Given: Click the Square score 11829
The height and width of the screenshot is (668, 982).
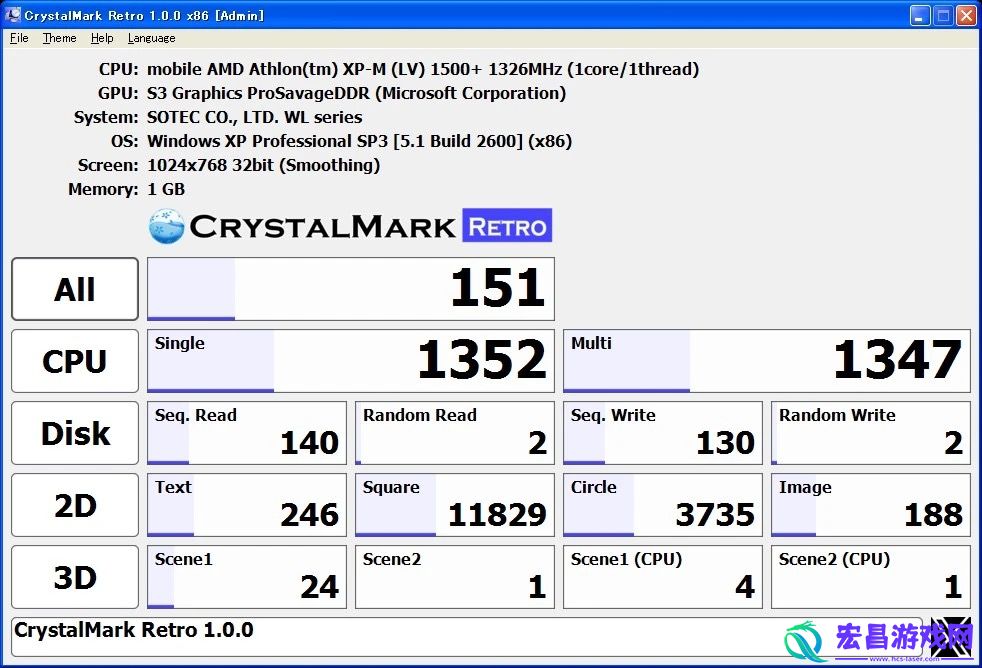Looking at the screenshot, I should (455, 505).
